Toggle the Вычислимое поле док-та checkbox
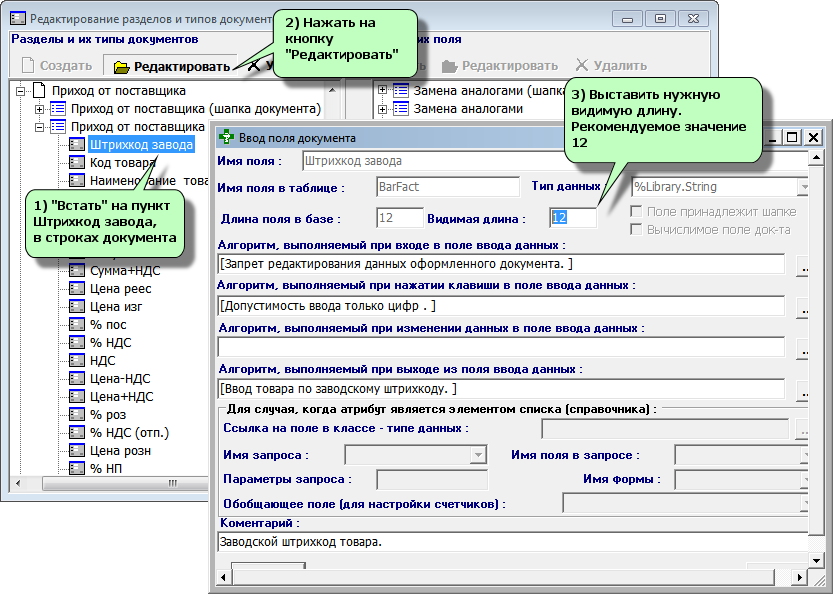The width and height of the screenshot is (833, 594). (x=637, y=230)
